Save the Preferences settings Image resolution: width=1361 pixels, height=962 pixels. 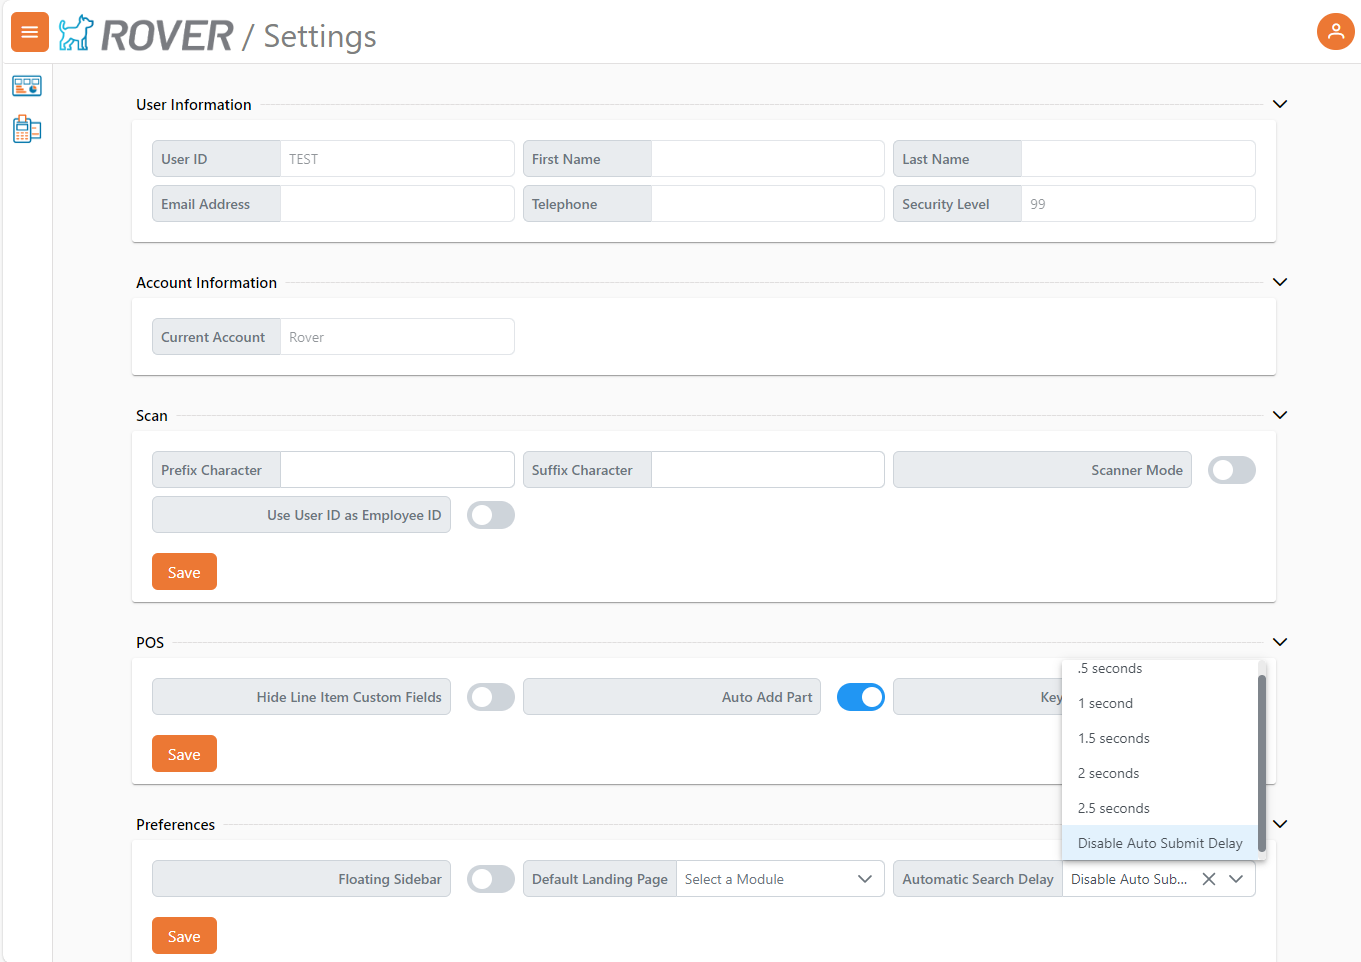click(x=184, y=935)
